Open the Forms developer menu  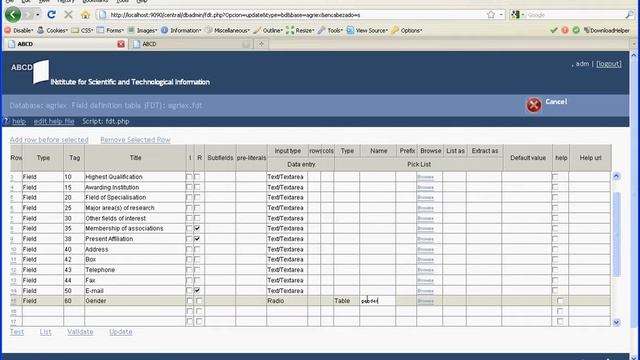[x=110, y=30]
